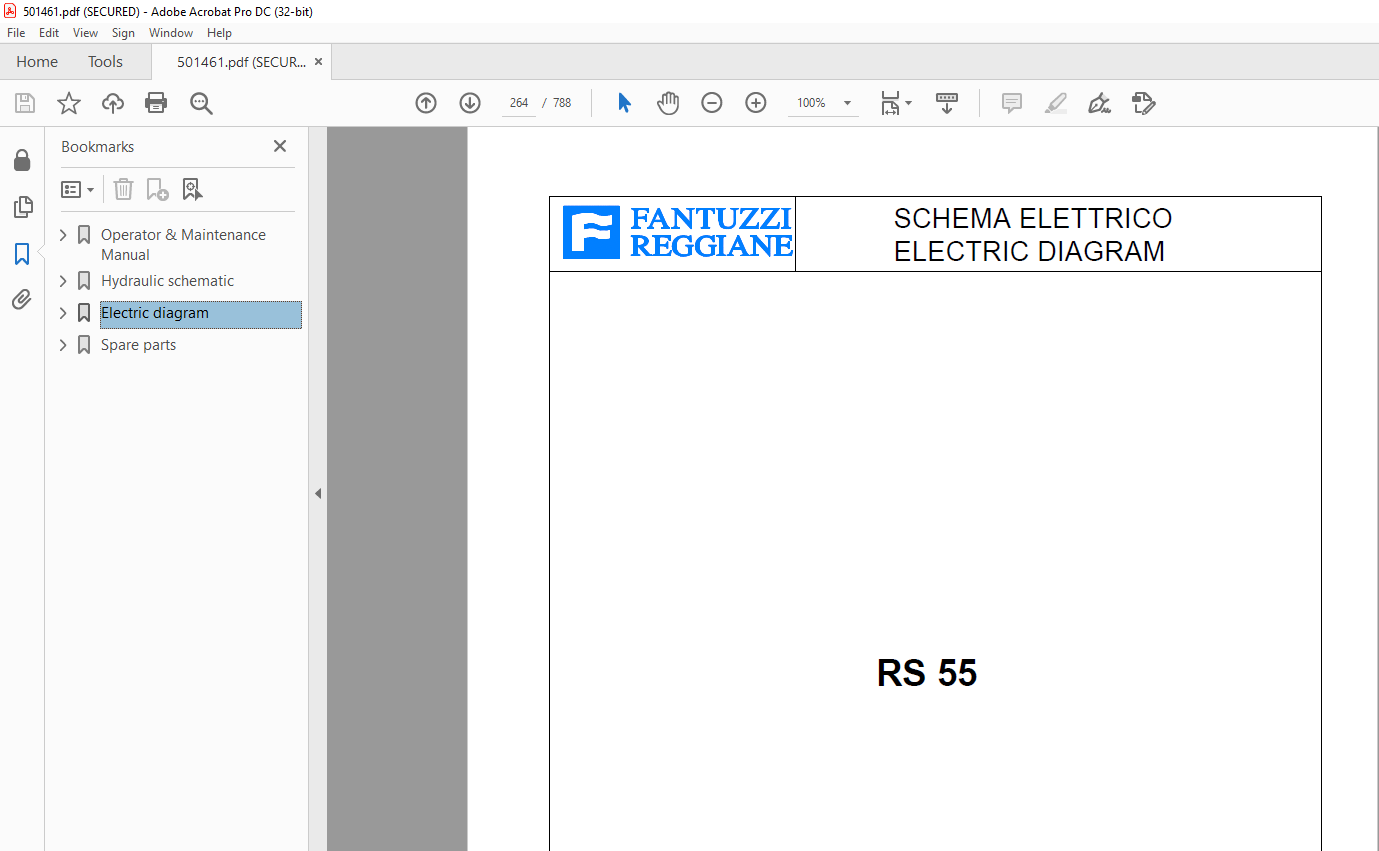1379x851 pixels.
Task: Expand the Spare parts bookmark
Action: (64, 345)
